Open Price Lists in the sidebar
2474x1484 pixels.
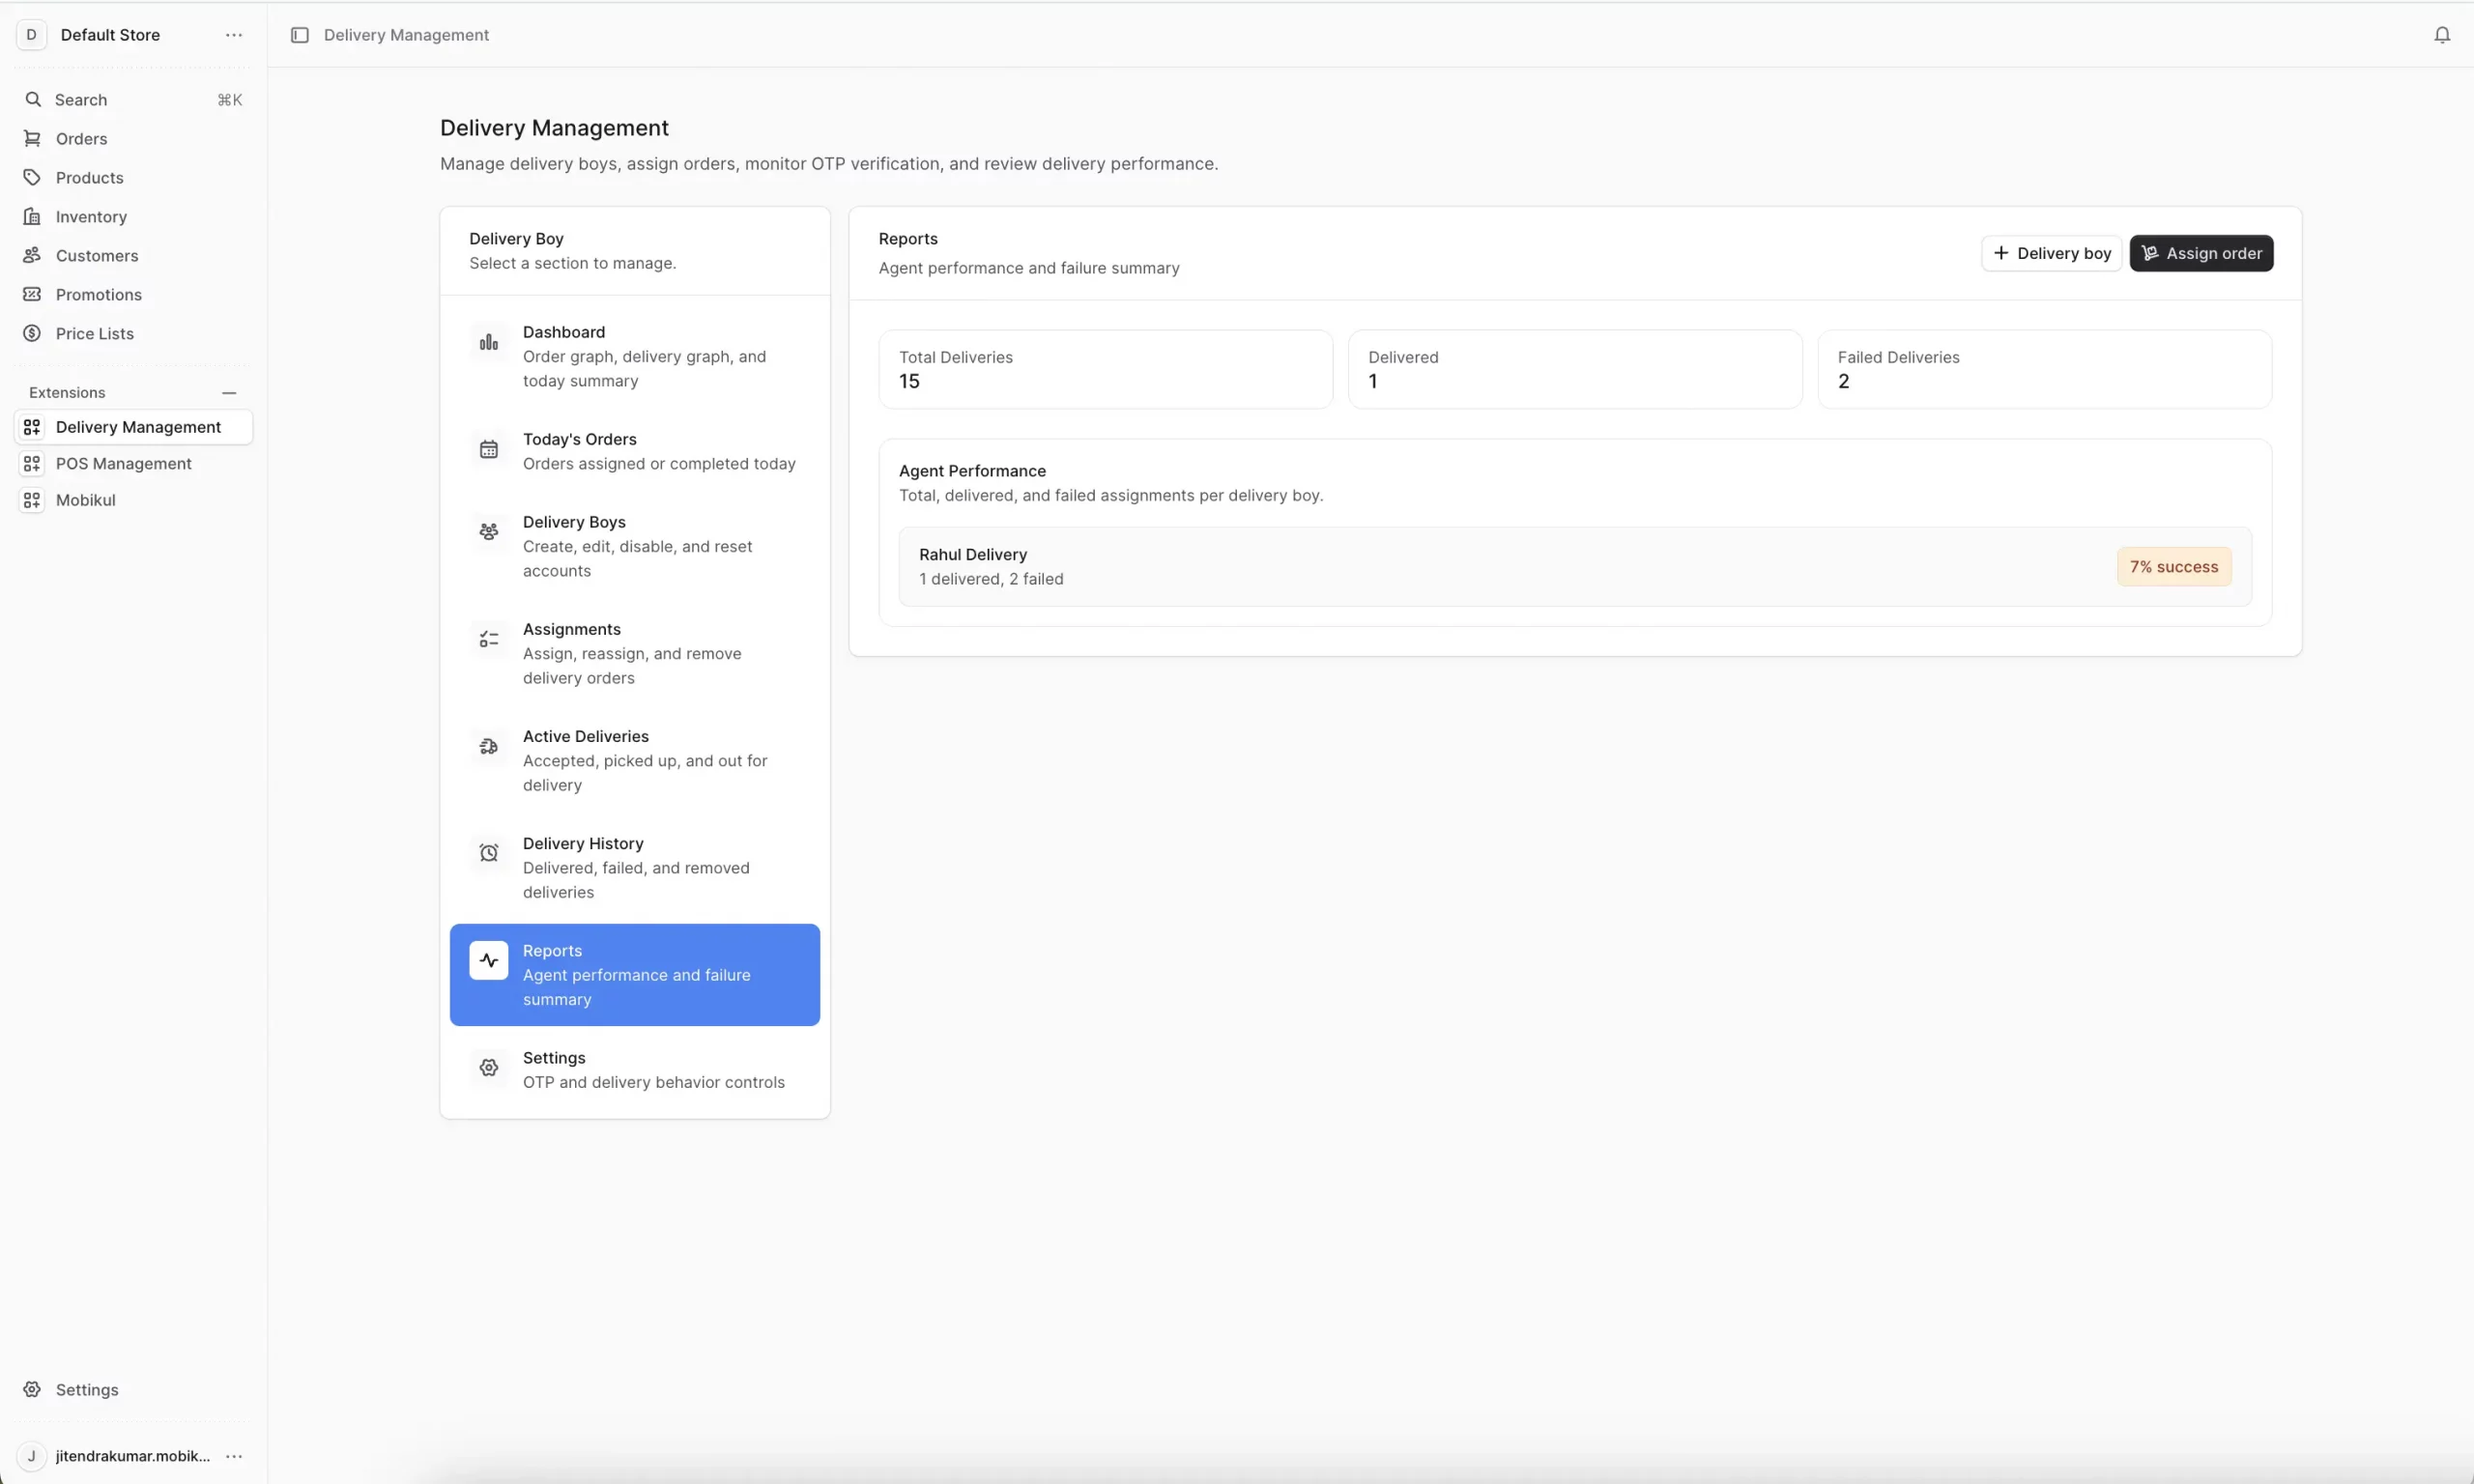tap(133, 334)
